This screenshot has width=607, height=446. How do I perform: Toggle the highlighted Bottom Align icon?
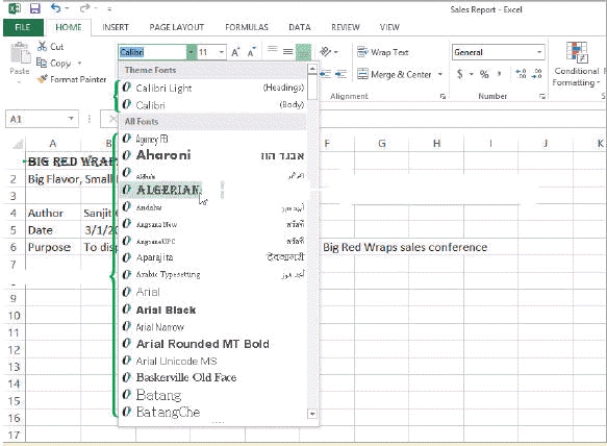[x=304, y=52]
